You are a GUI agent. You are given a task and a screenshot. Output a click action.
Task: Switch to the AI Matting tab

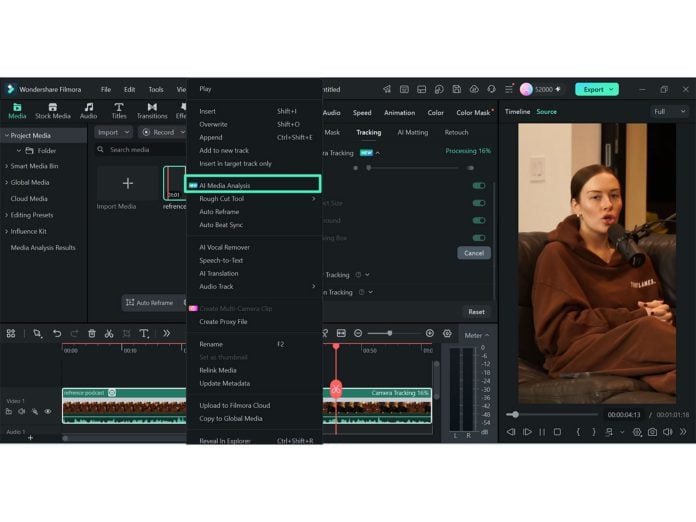[x=412, y=132]
